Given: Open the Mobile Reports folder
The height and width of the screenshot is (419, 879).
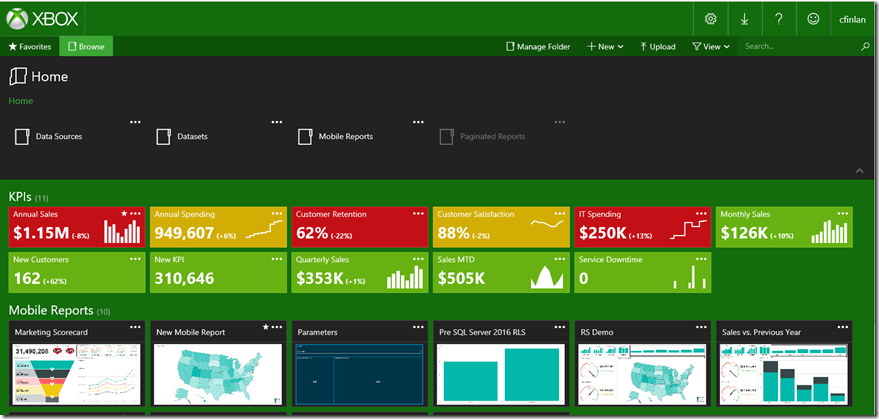Looking at the screenshot, I should [335, 136].
